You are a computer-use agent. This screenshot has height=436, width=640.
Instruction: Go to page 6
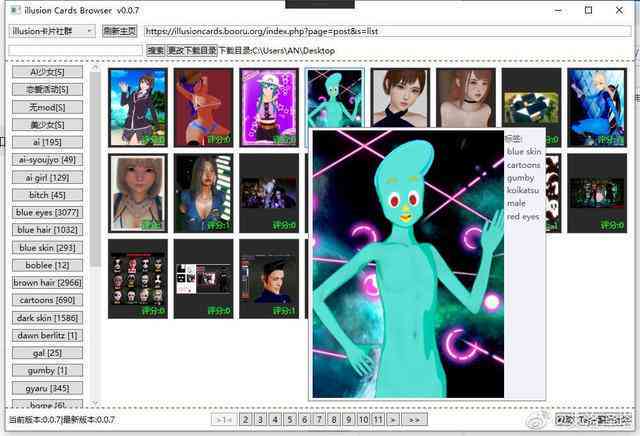[304, 419]
